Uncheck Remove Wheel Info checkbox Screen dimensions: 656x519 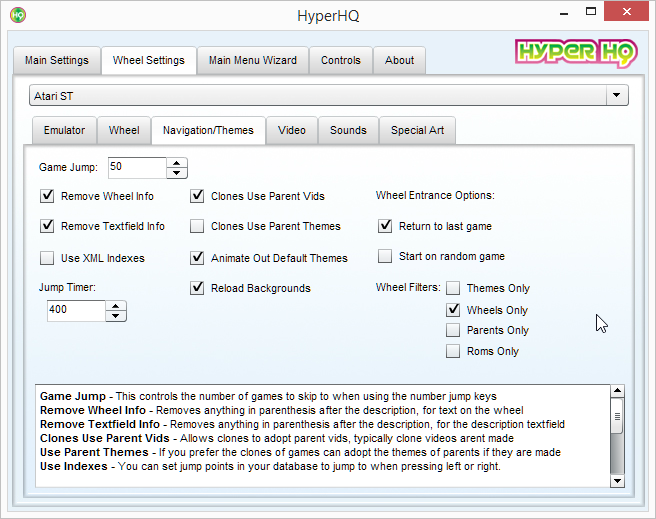click(x=47, y=196)
